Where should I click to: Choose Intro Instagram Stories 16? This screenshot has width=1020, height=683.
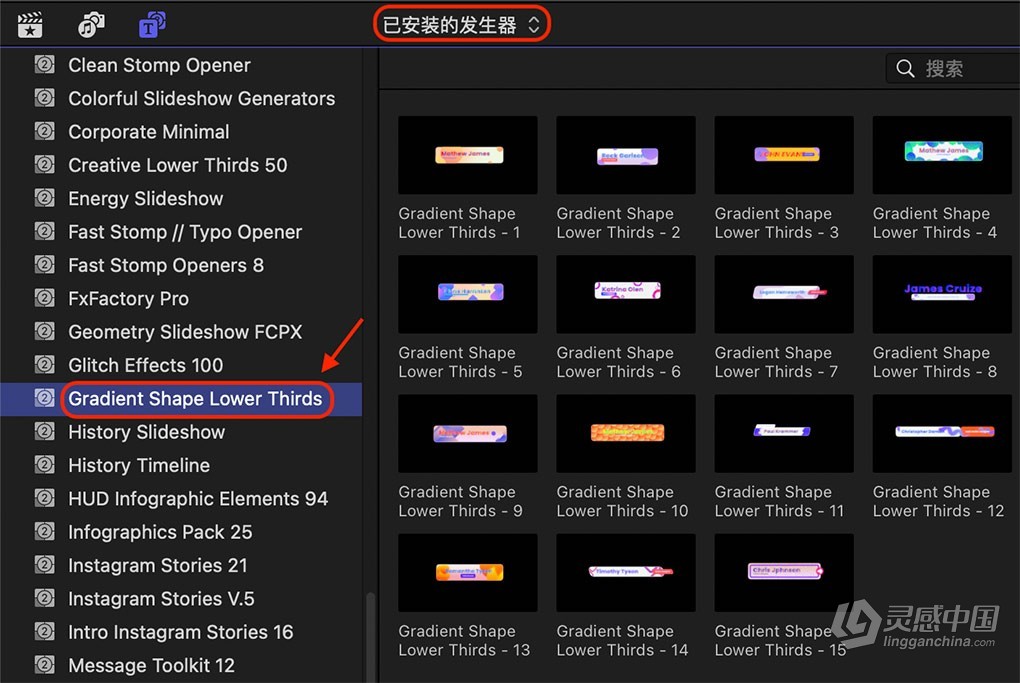(x=181, y=632)
